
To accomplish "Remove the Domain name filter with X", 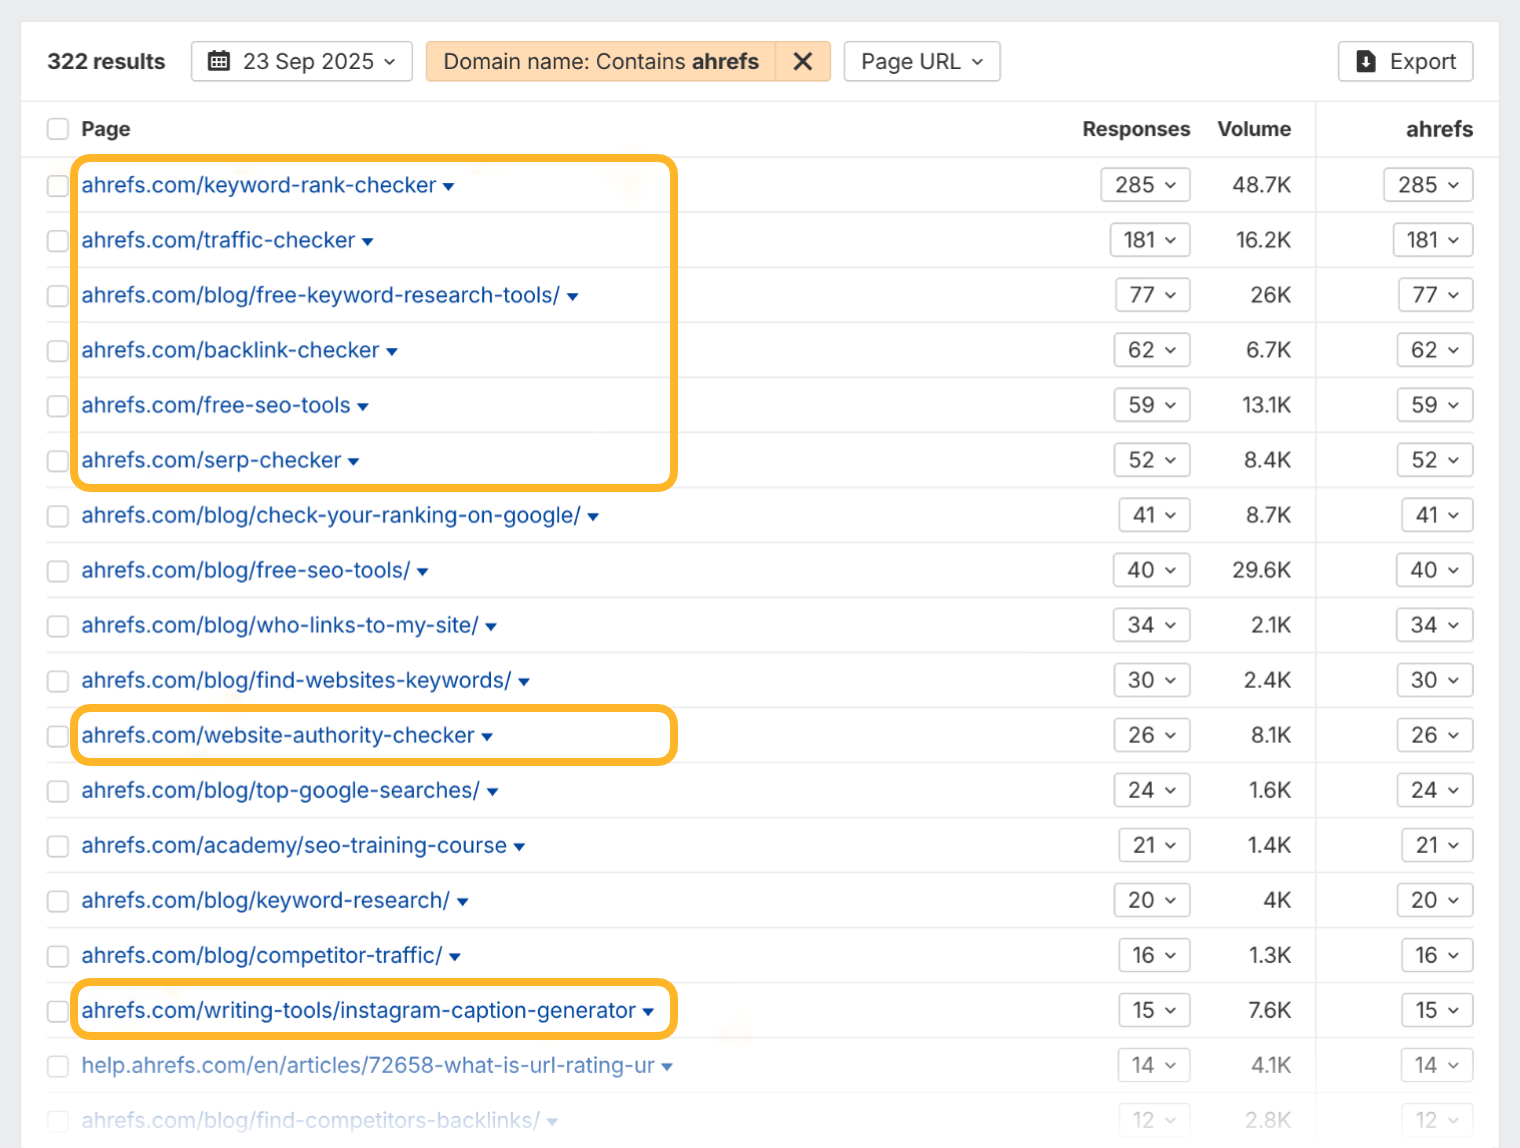I will coord(803,61).
